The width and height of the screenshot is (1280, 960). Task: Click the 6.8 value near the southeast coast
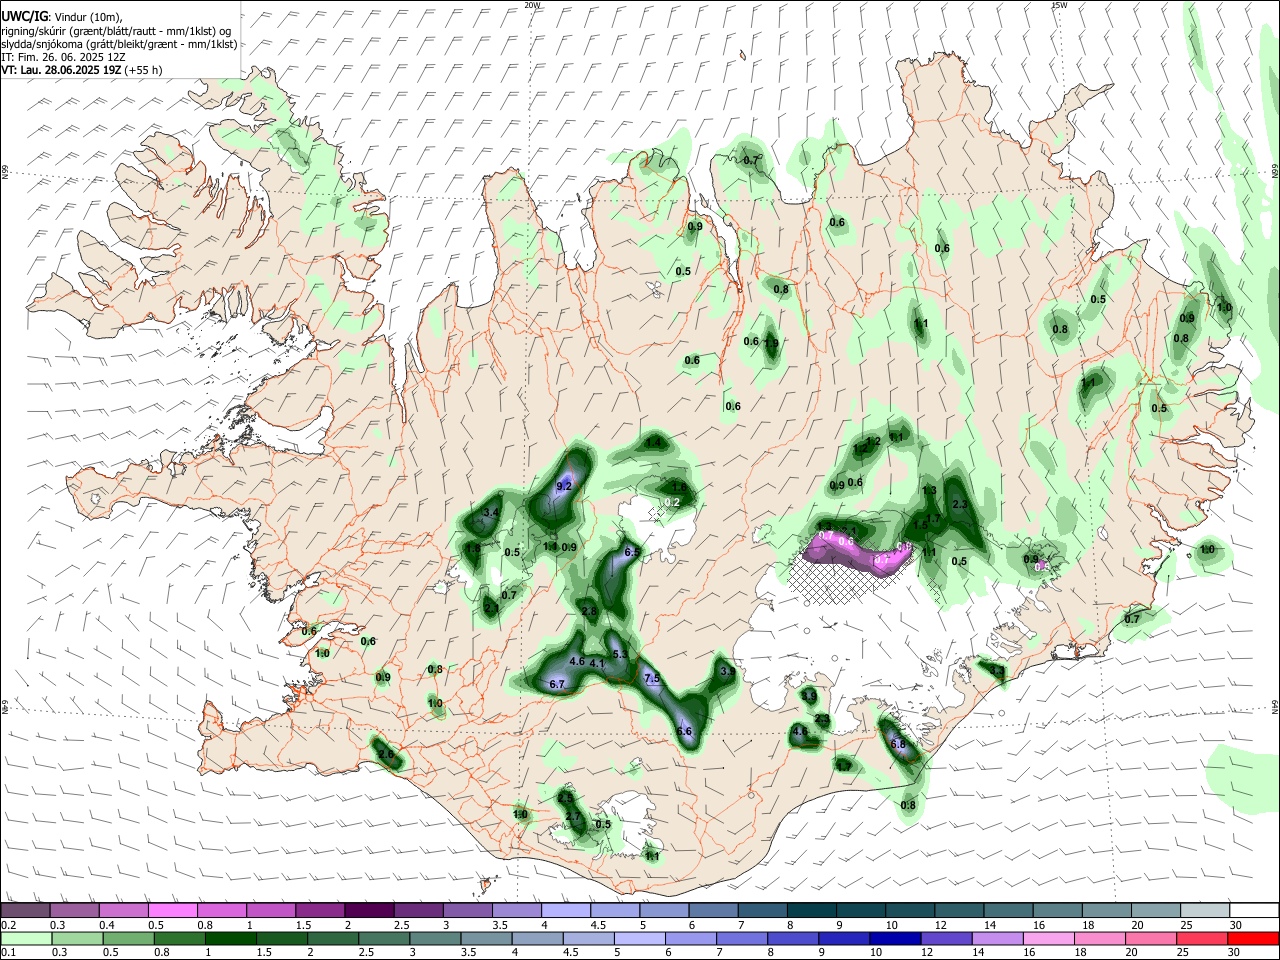[x=897, y=744]
